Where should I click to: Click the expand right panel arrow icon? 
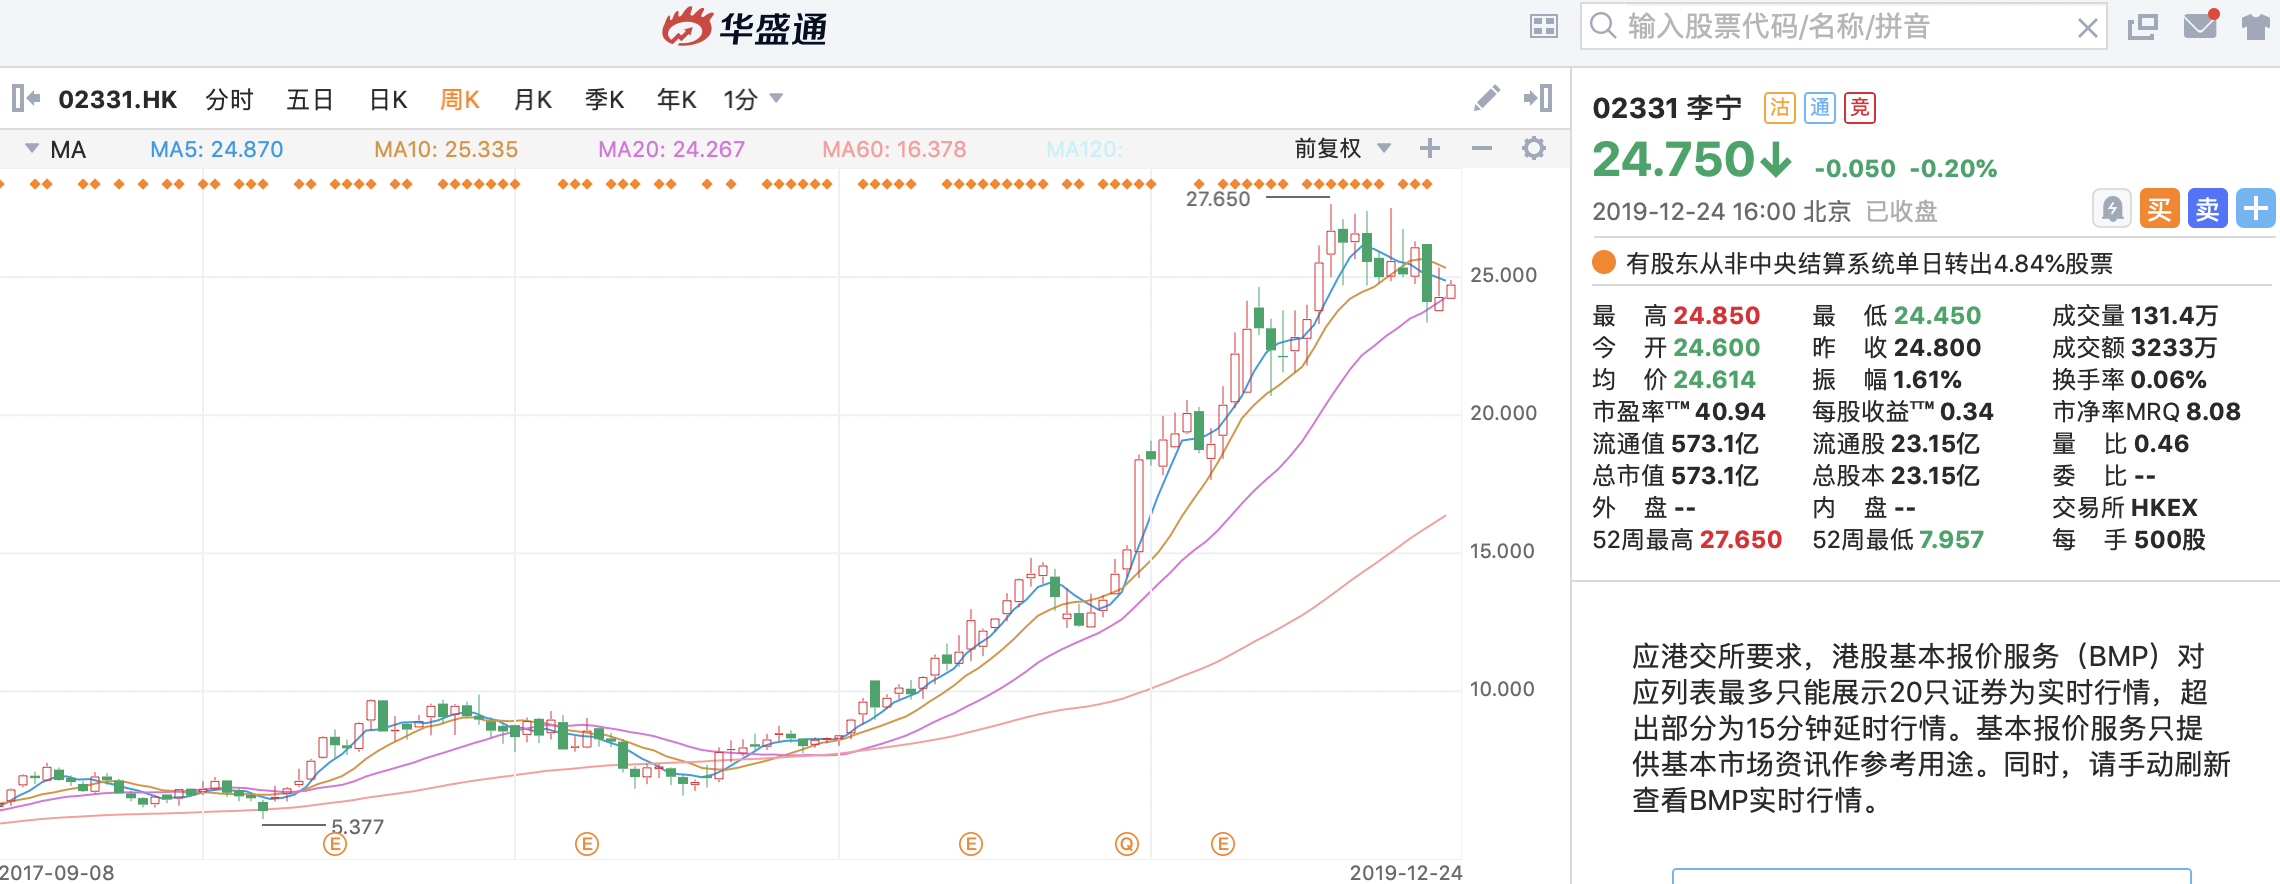1538,98
